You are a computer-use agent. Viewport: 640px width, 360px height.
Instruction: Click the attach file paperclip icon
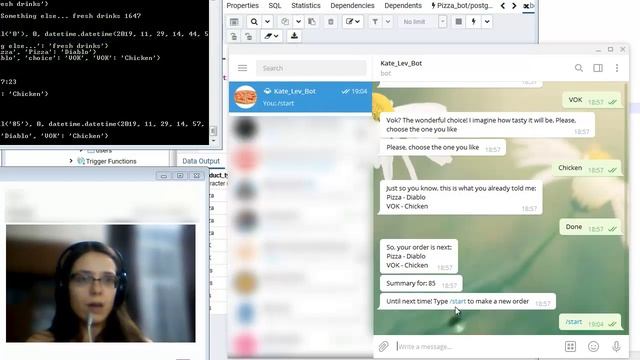click(x=383, y=347)
